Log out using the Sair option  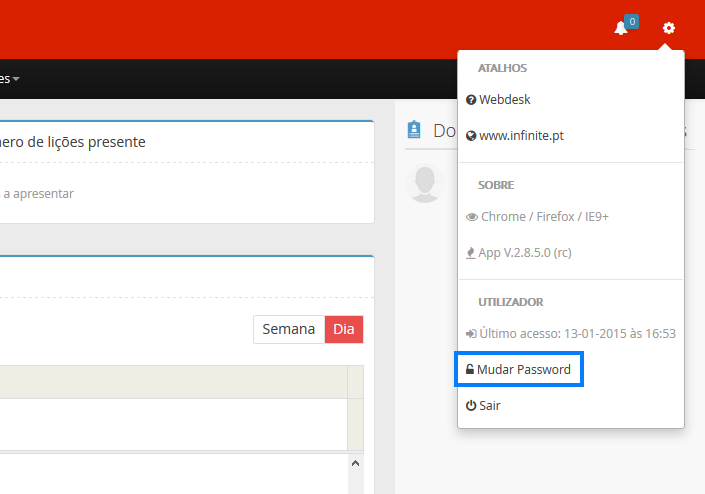tap(489, 406)
